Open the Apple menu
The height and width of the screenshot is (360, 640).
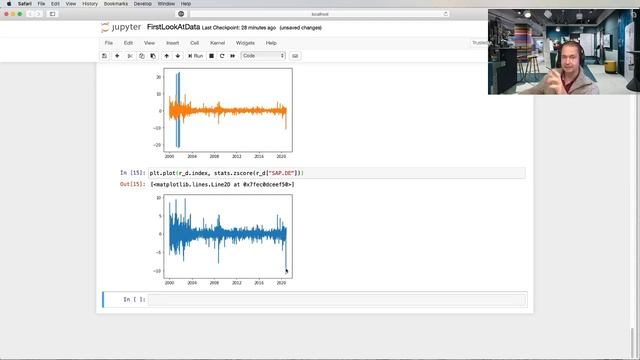pos(9,4)
